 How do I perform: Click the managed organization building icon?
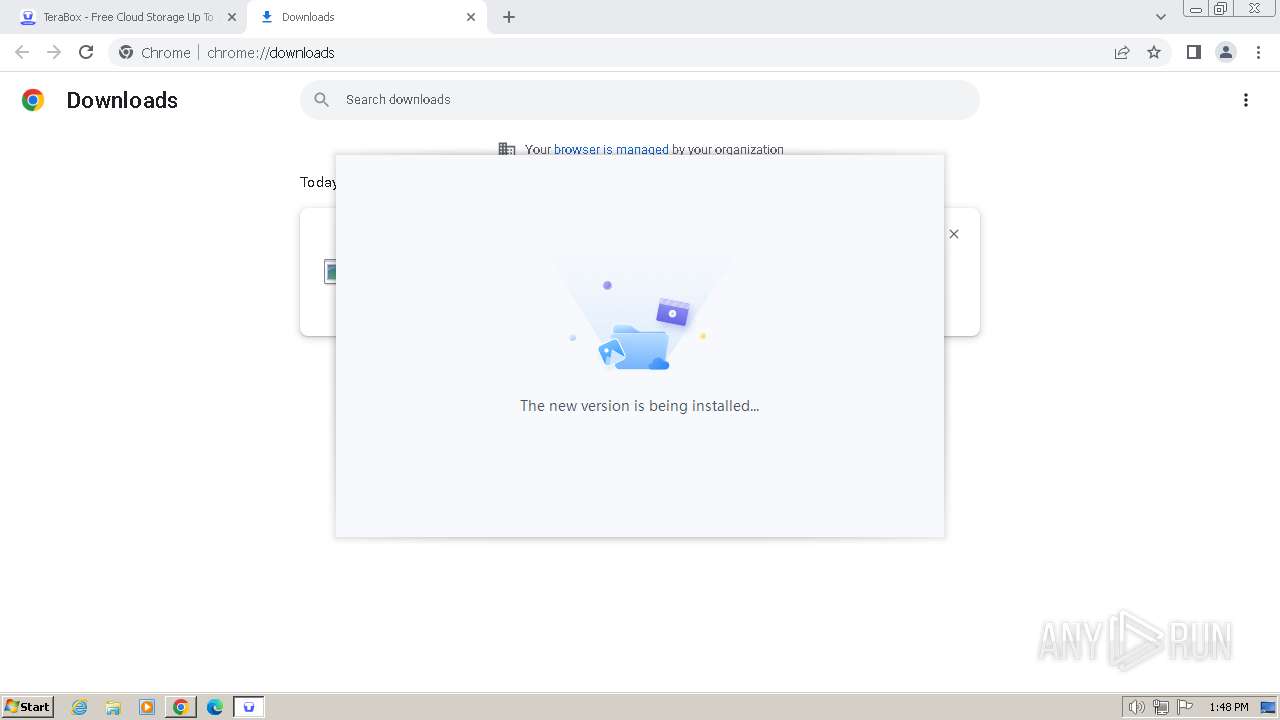507,149
